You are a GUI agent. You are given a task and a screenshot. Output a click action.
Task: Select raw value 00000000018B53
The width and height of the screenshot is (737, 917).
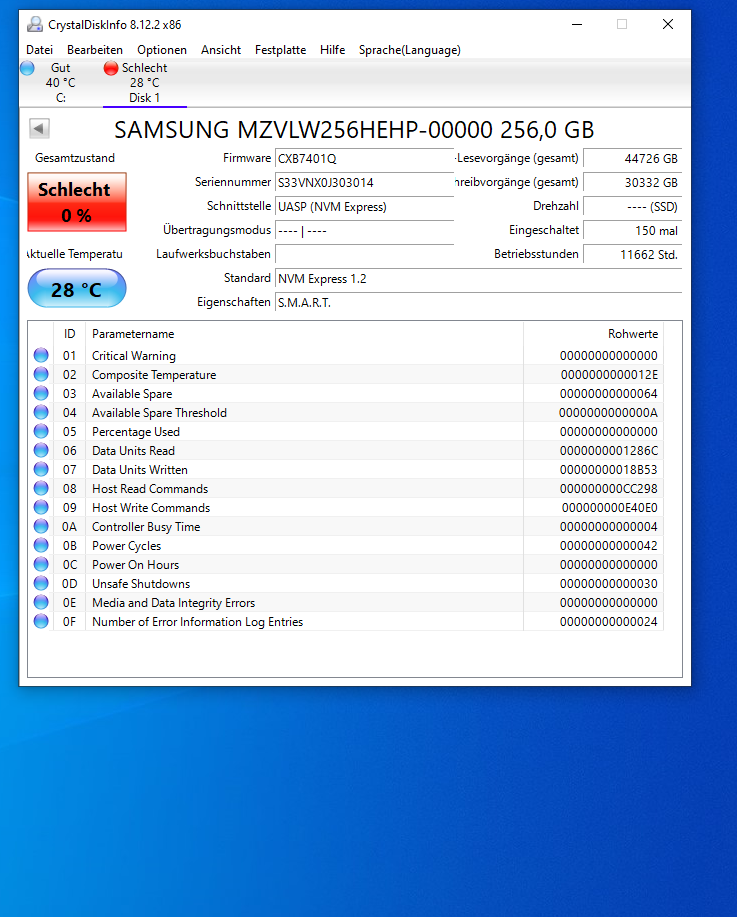608,470
